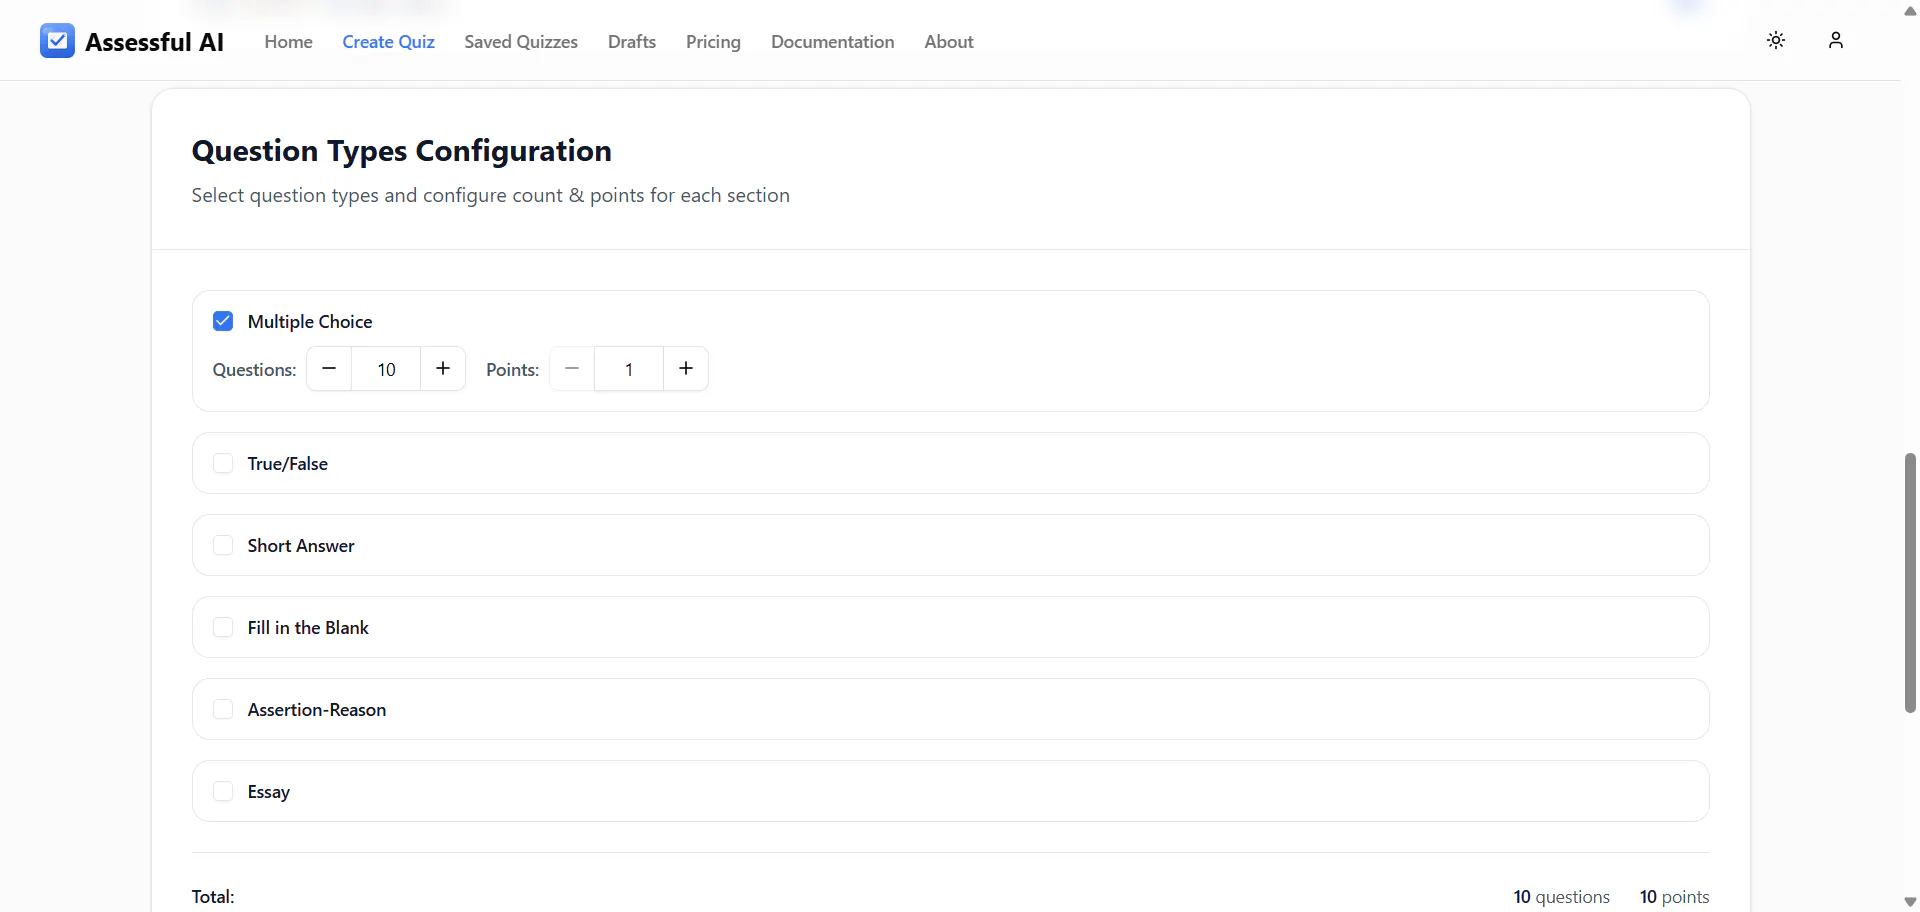Click the scrollbar up arrow
This screenshot has height=912, width=1920.
click(x=1910, y=11)
